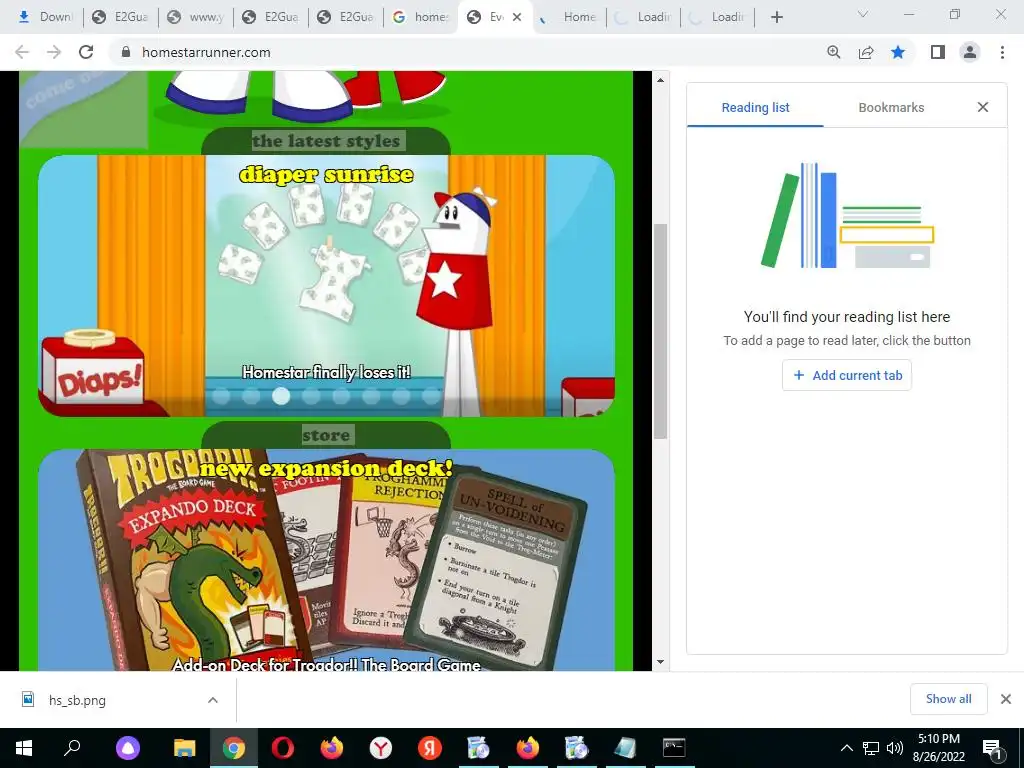Click Show all downloads

[948, 699]
